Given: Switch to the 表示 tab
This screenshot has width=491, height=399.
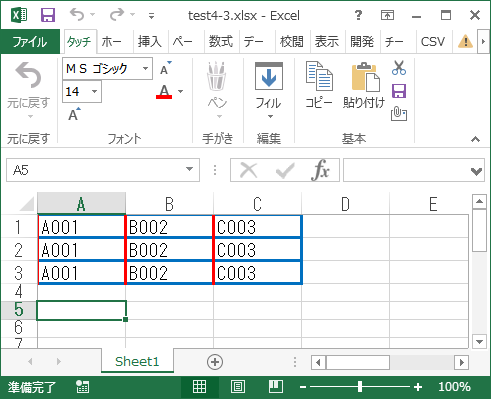Looking at the screenshot, I should pos(327,42).
